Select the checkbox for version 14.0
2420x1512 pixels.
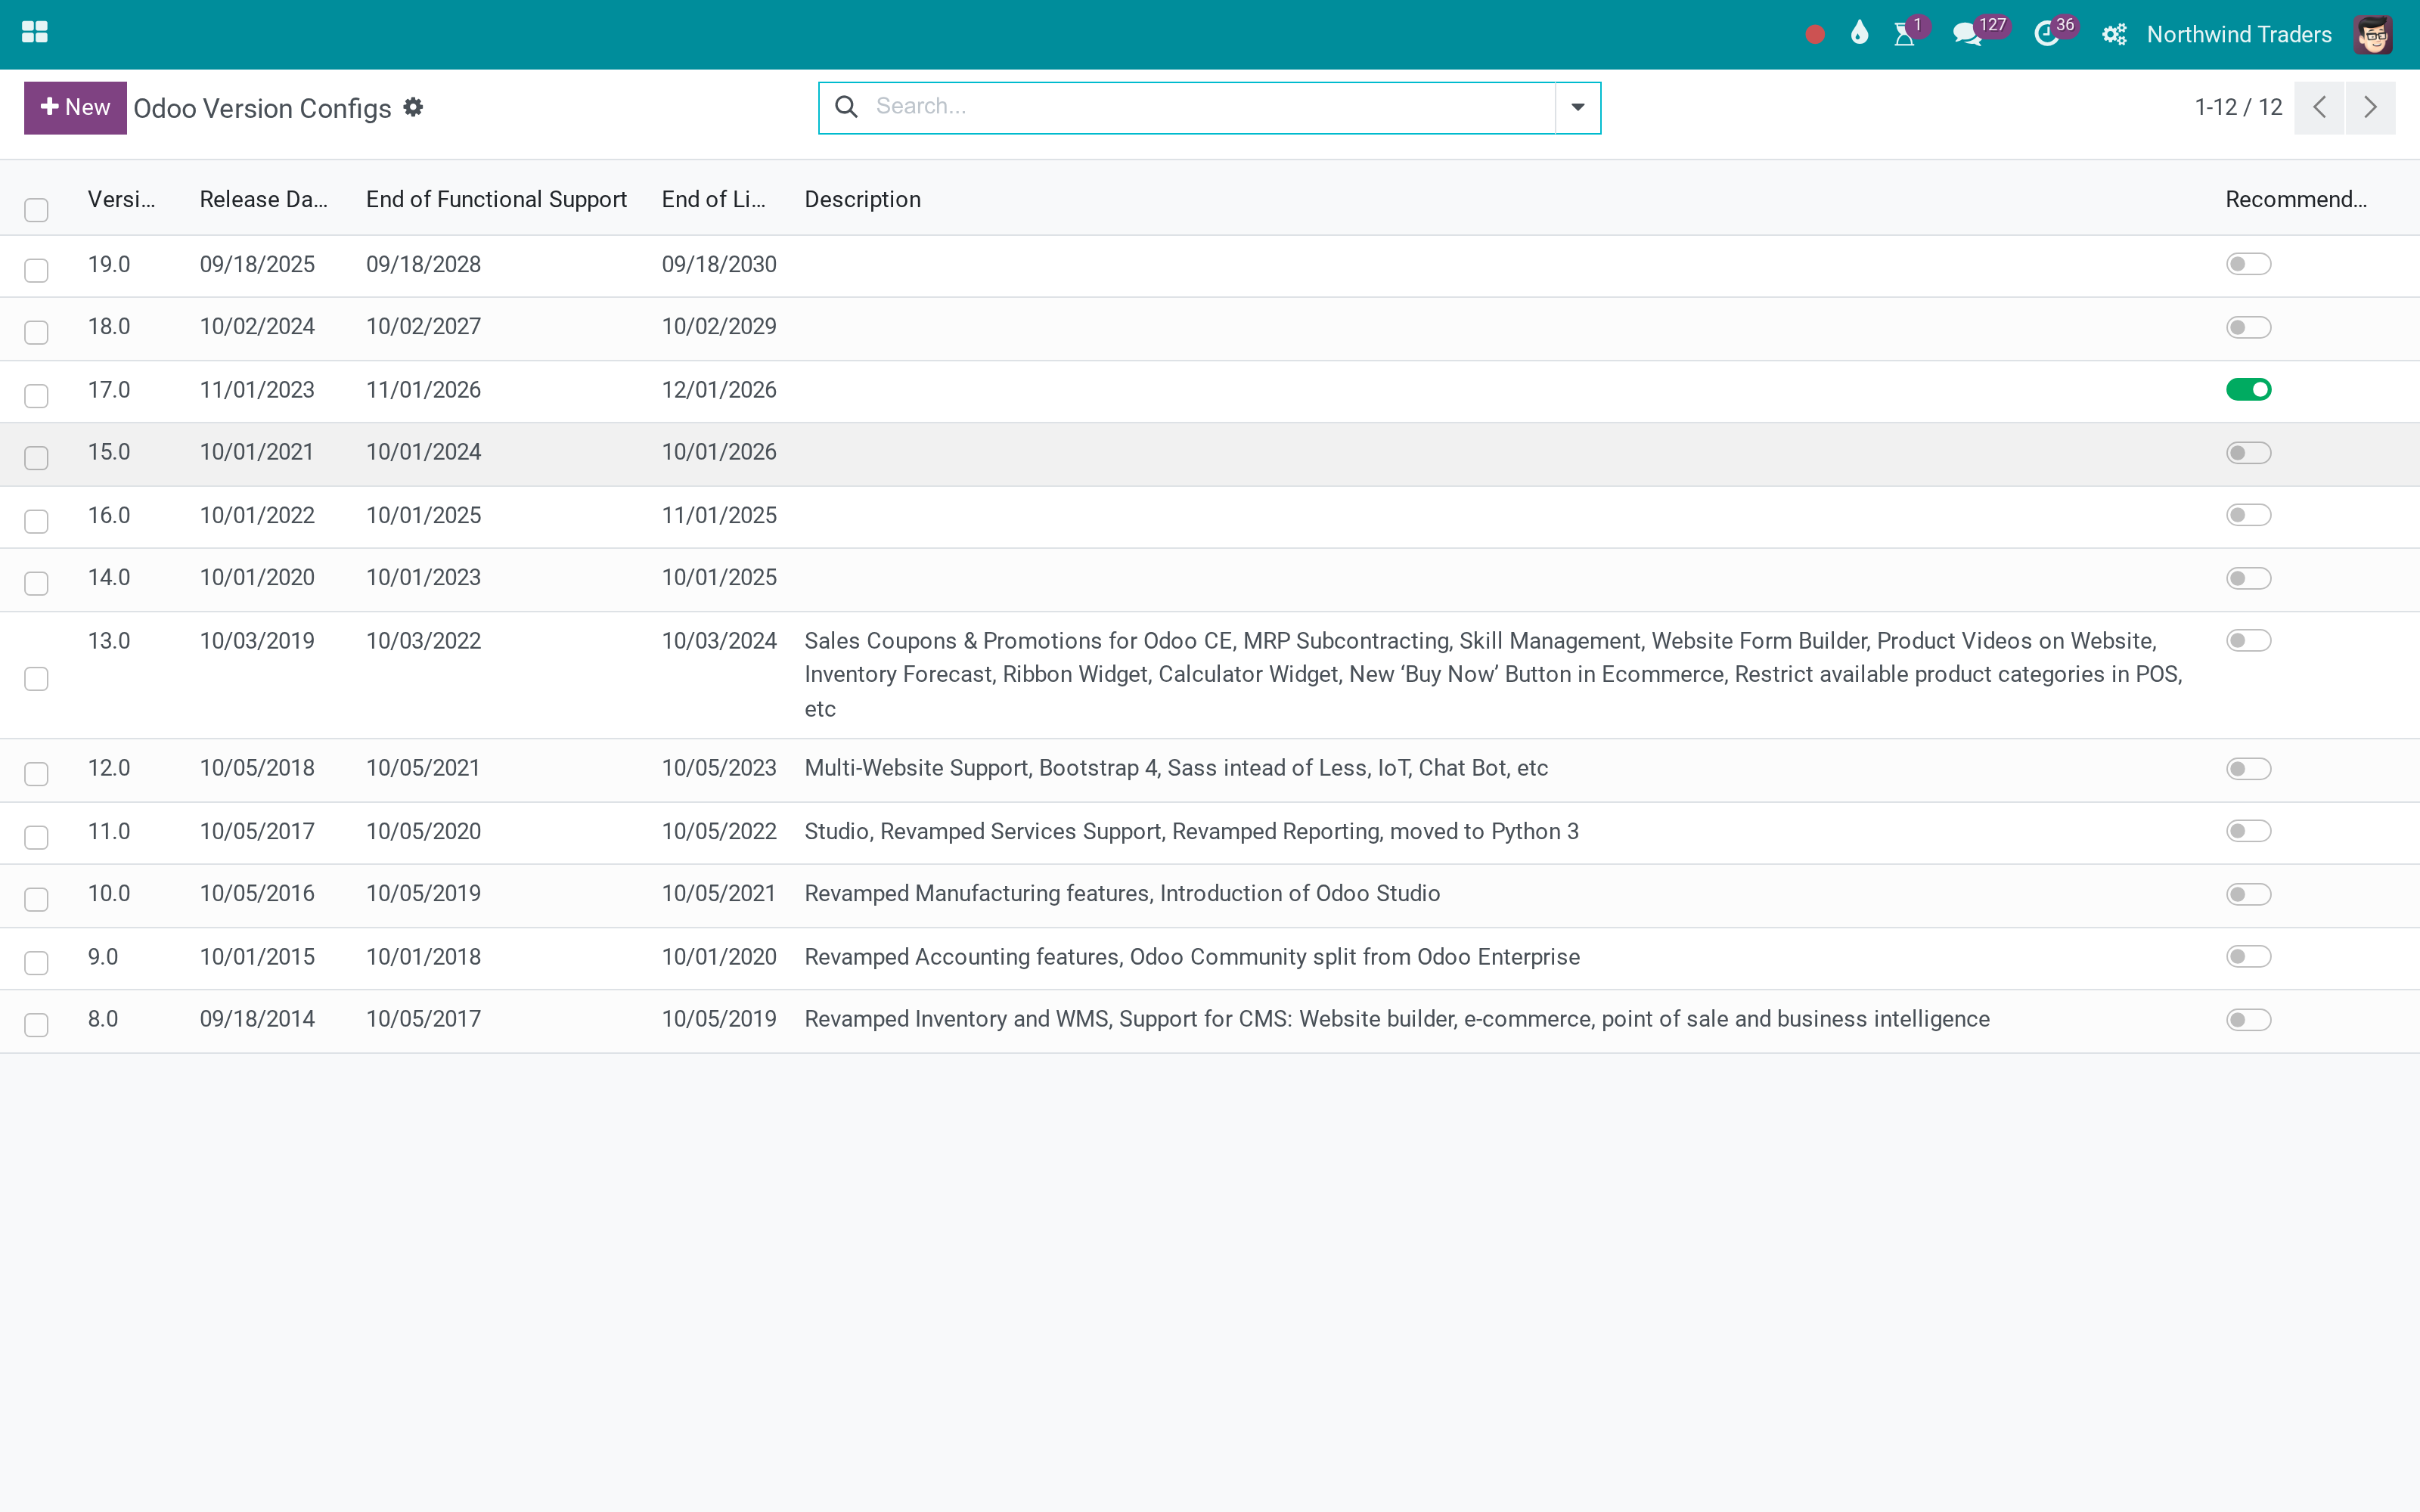coord(36,583)
